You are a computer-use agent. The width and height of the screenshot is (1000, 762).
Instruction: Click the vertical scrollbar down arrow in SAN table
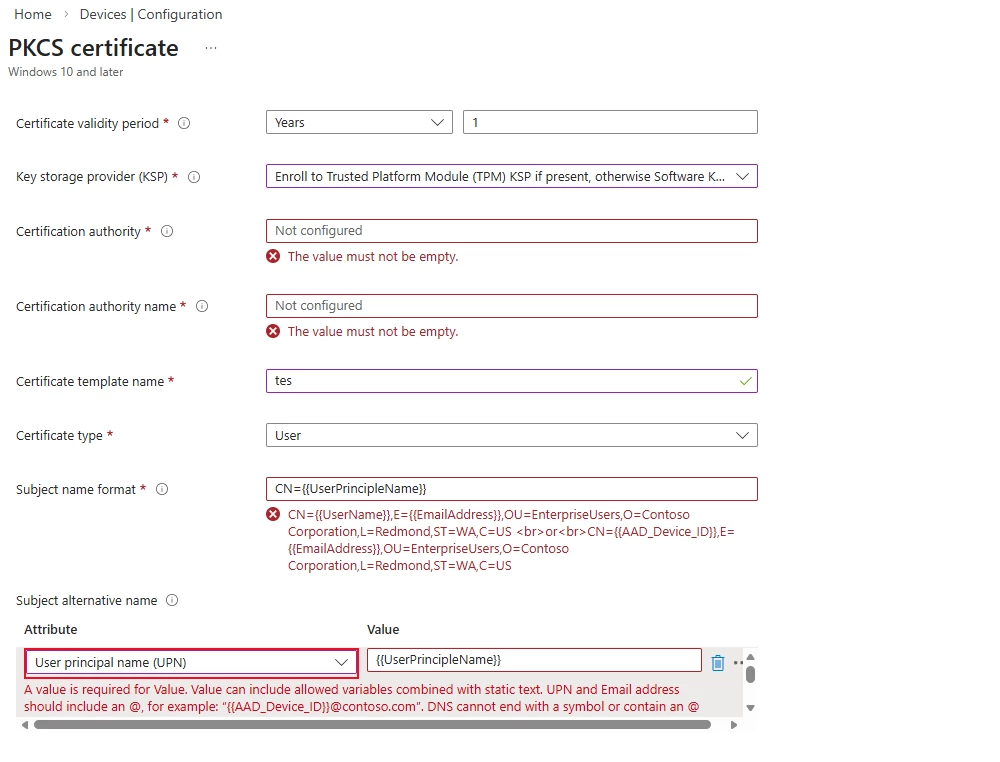pyautogui.click(x=751, y=708)
